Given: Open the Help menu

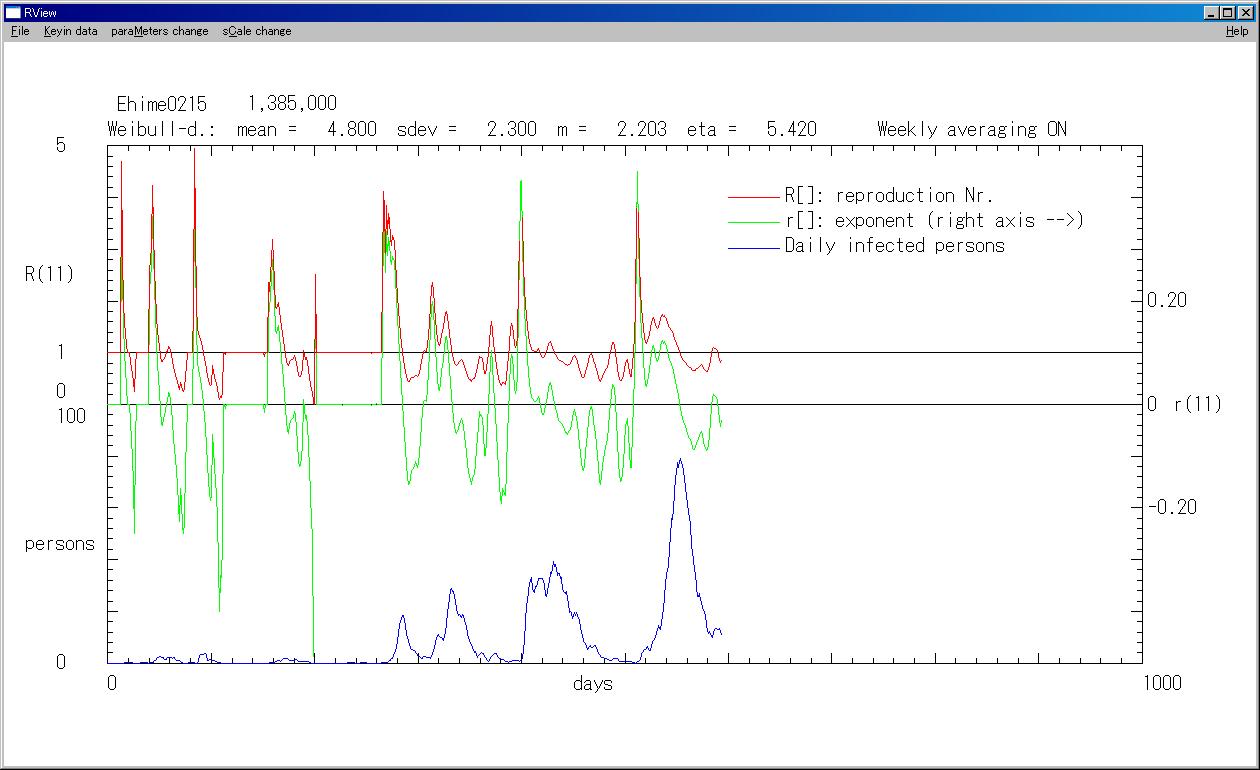Looking at the screenshot, I should (1237, 31).
